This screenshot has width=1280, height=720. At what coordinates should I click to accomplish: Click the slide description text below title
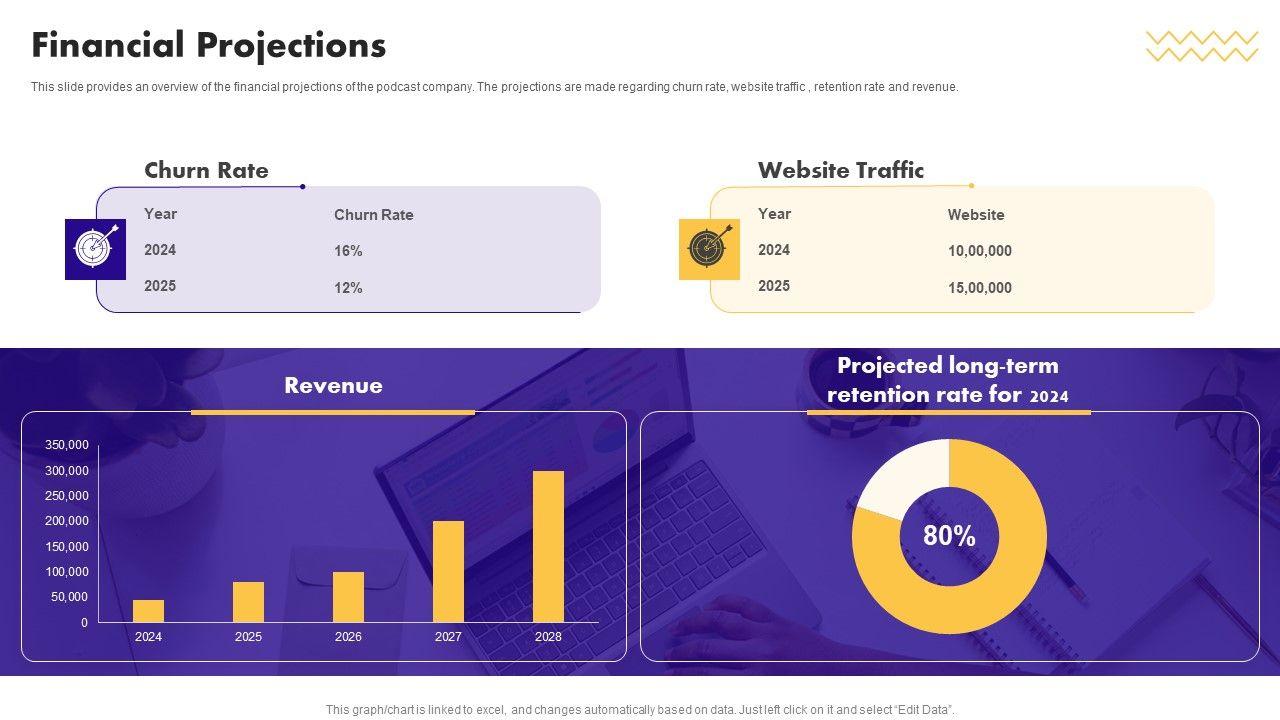tap(494, 87)
